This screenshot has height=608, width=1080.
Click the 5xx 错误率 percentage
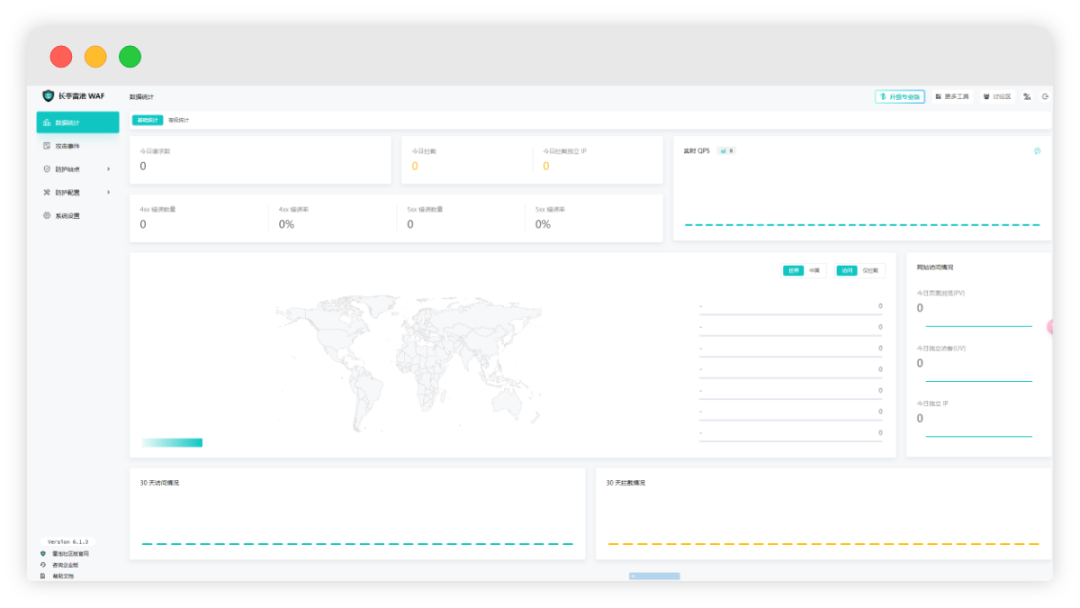[543, 224]
